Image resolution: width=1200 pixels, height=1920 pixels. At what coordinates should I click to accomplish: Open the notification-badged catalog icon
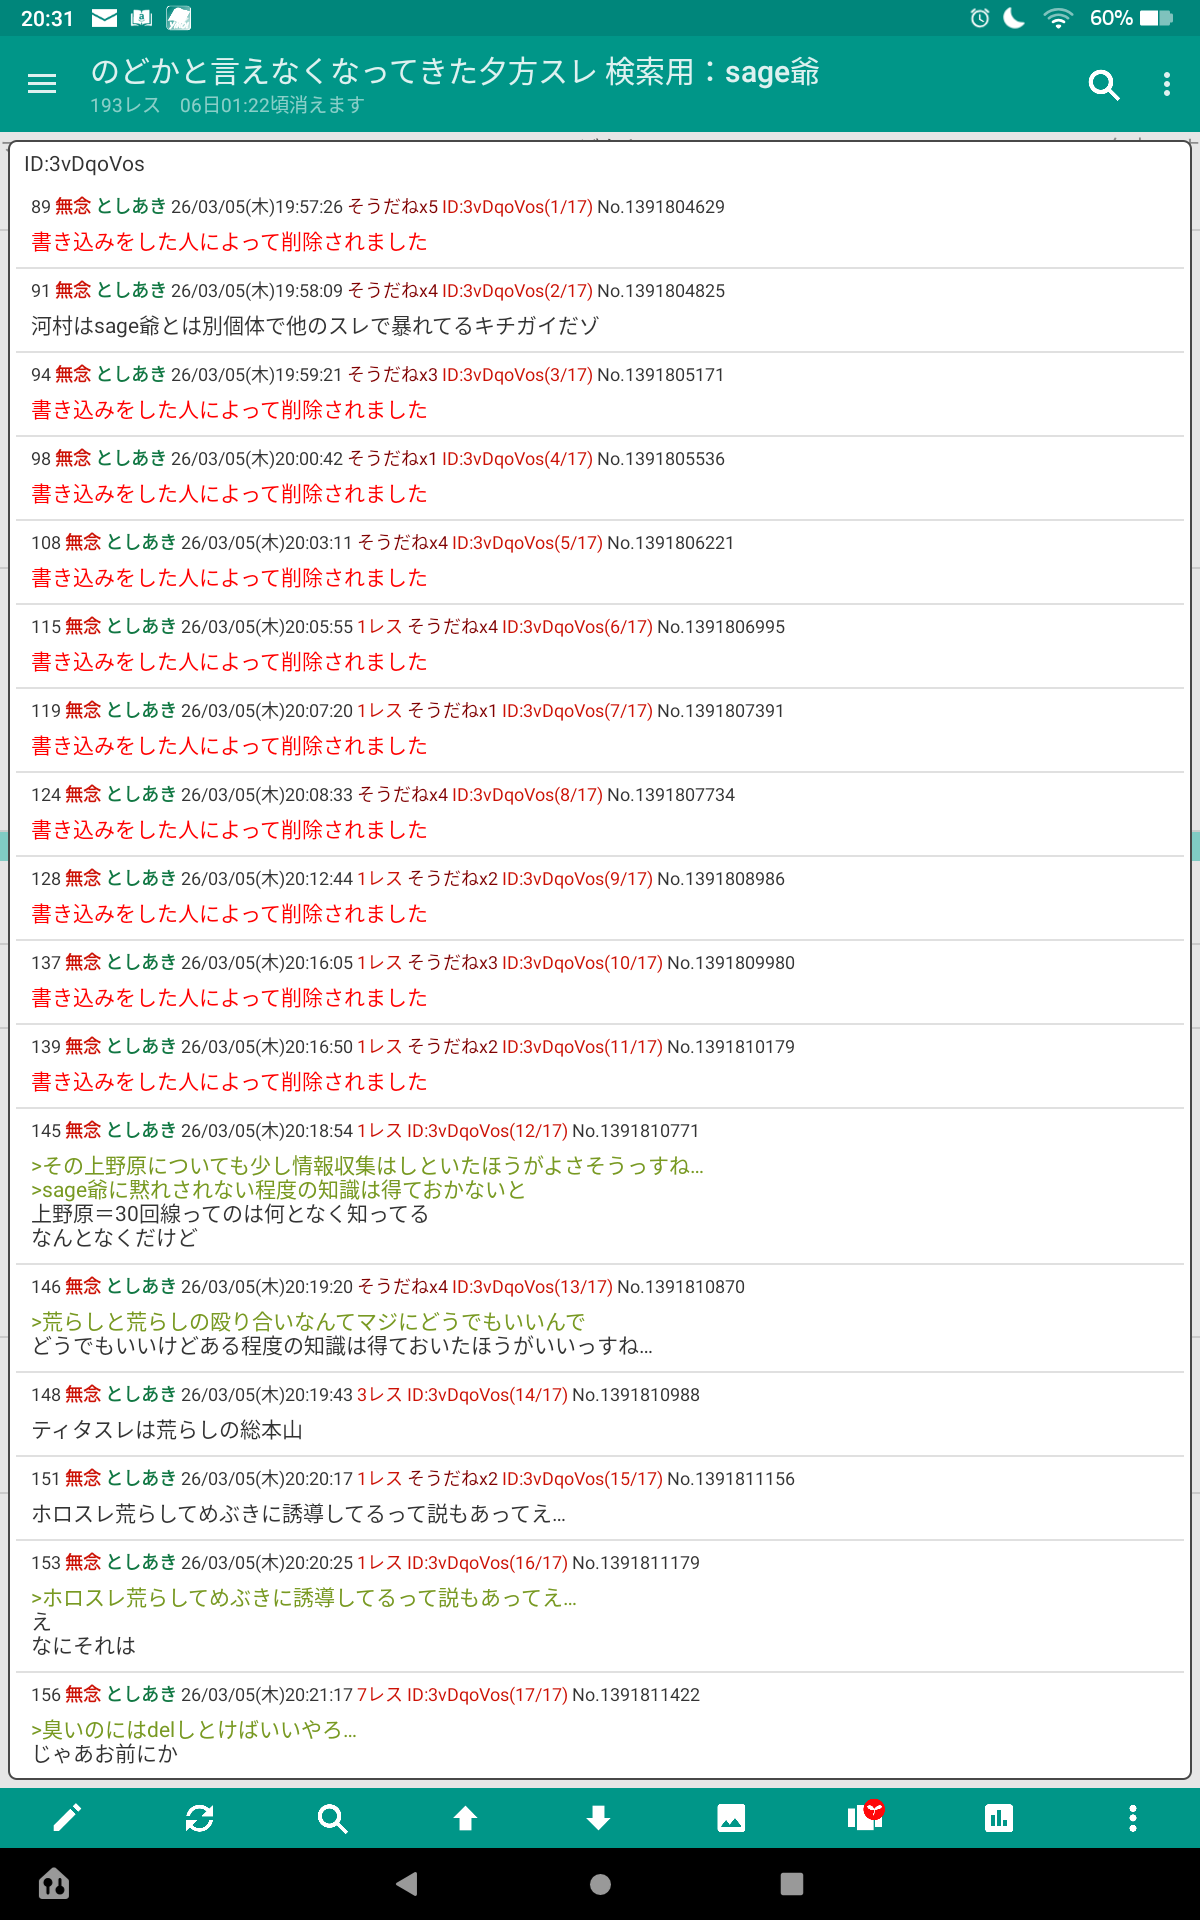[x=865, y=1816]
